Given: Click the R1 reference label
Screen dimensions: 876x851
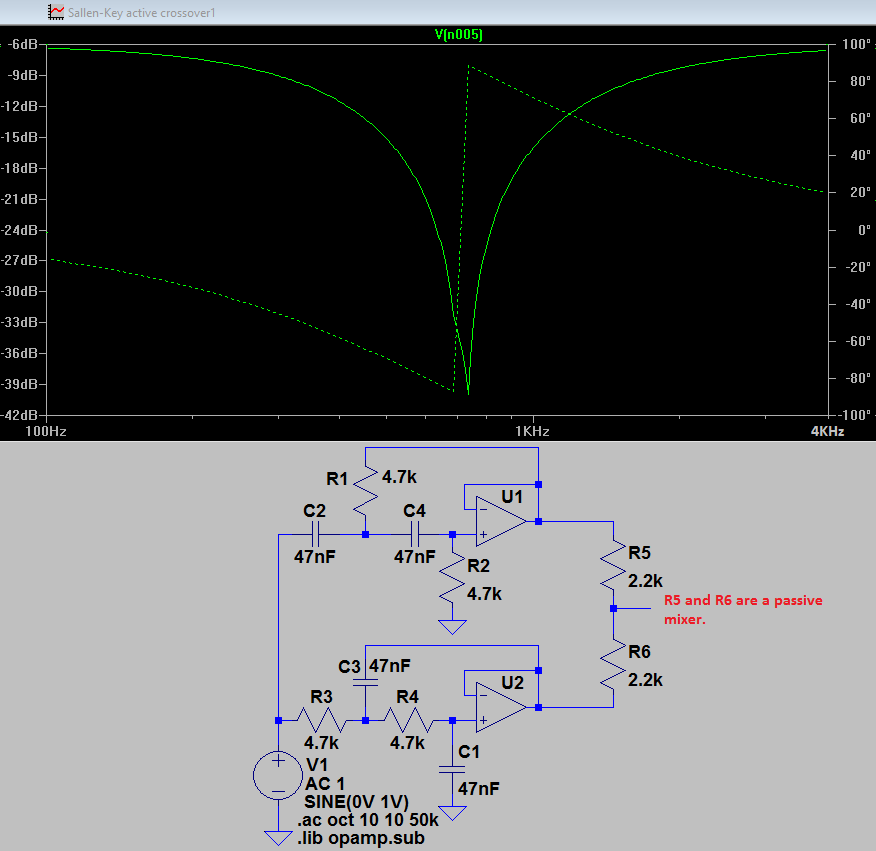Looking at the screenshot, I should pos(337,479).
